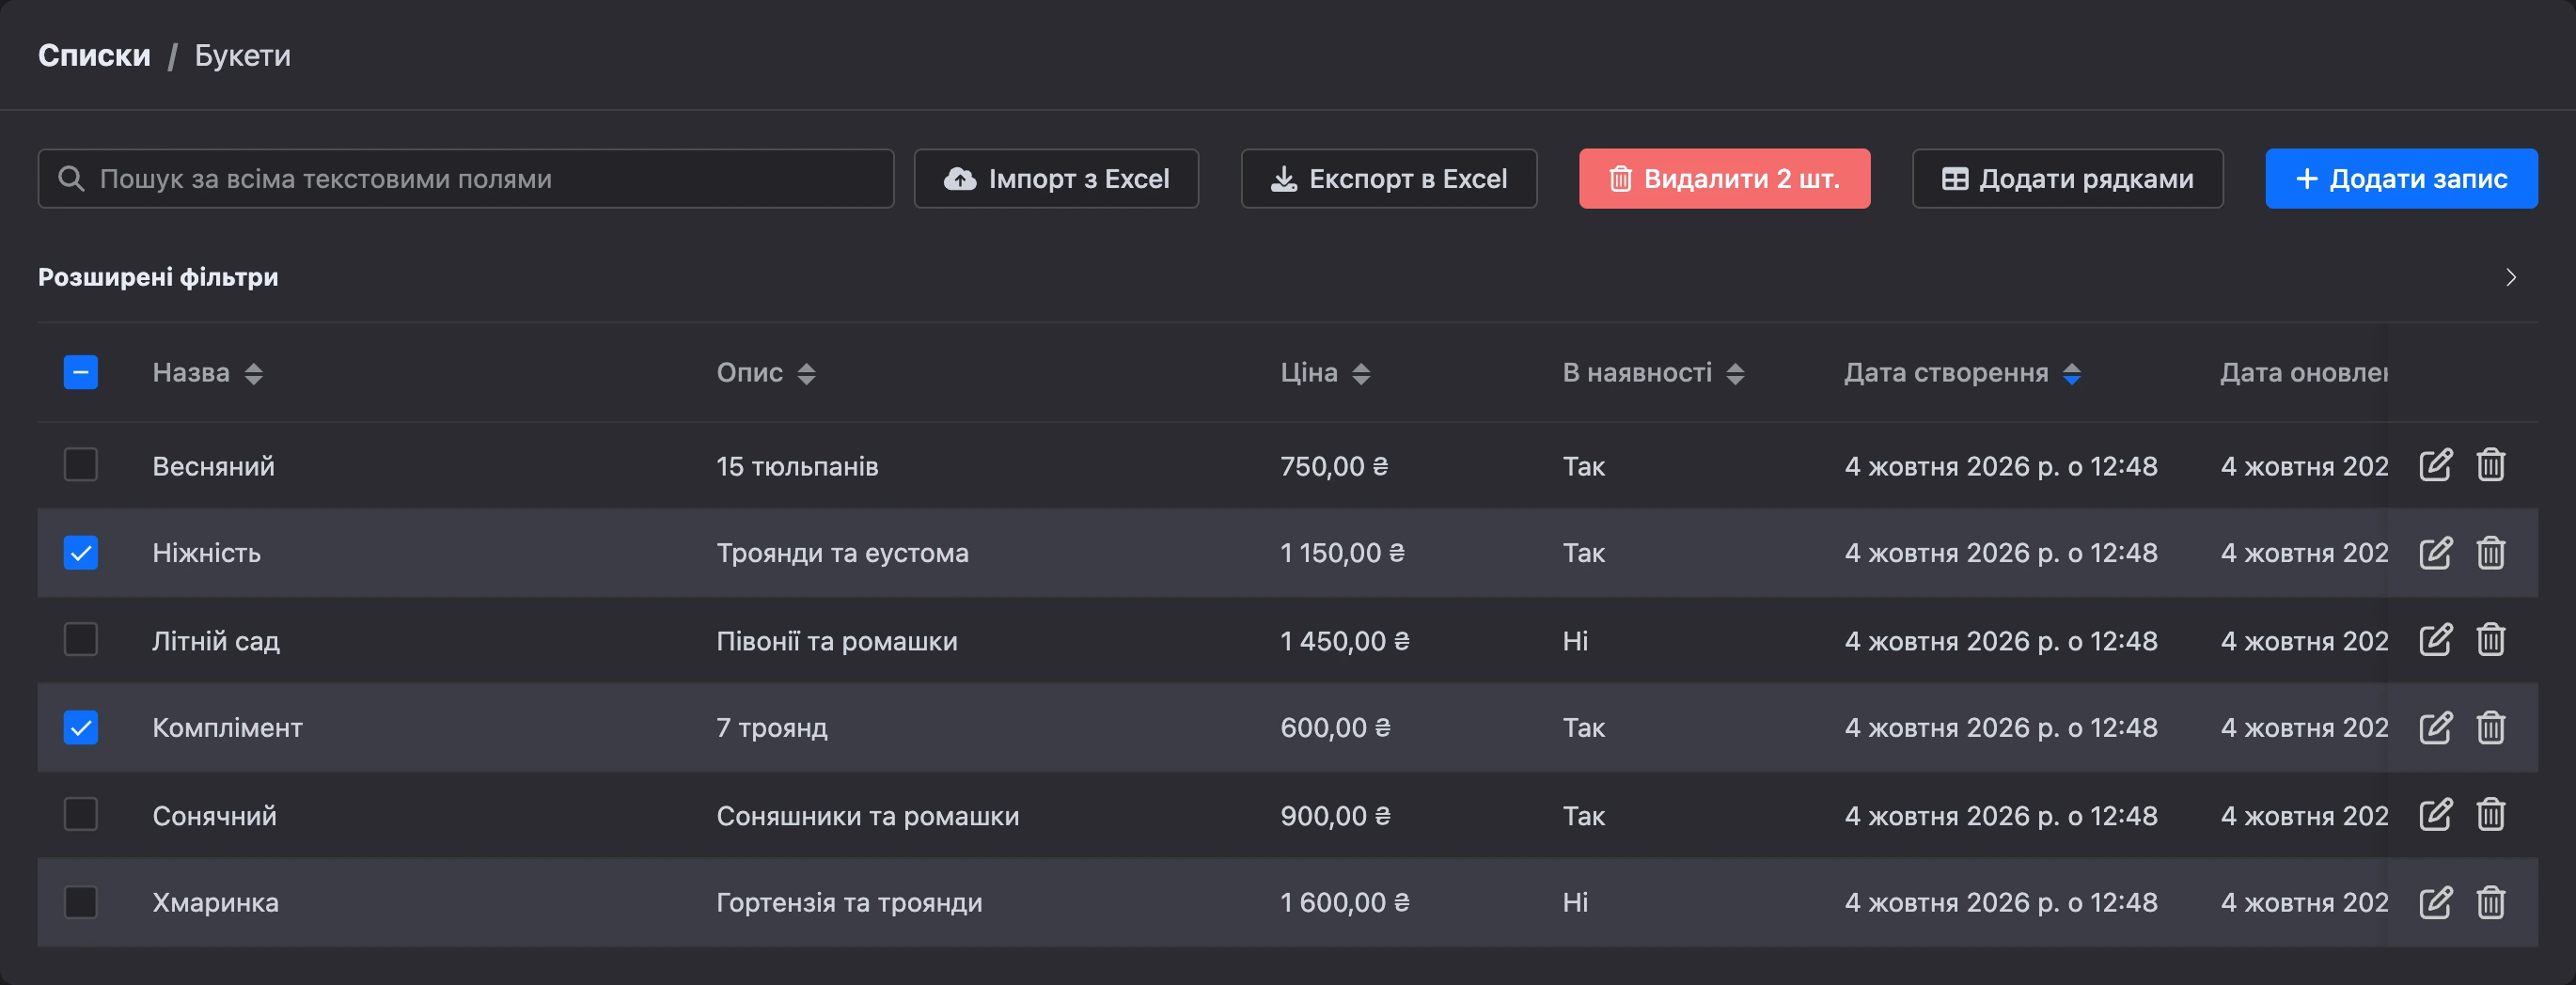
Task: Expand Розширені фільтри with the chevron
Action: pos(2510,277)
